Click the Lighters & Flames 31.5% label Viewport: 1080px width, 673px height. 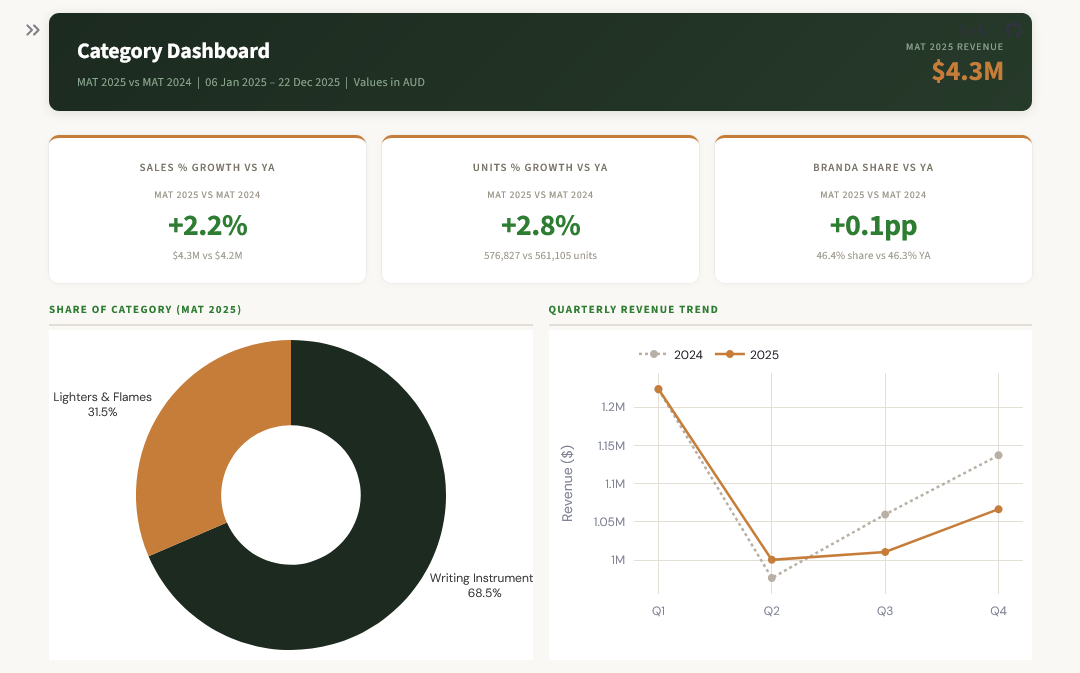tap(102, 404)
